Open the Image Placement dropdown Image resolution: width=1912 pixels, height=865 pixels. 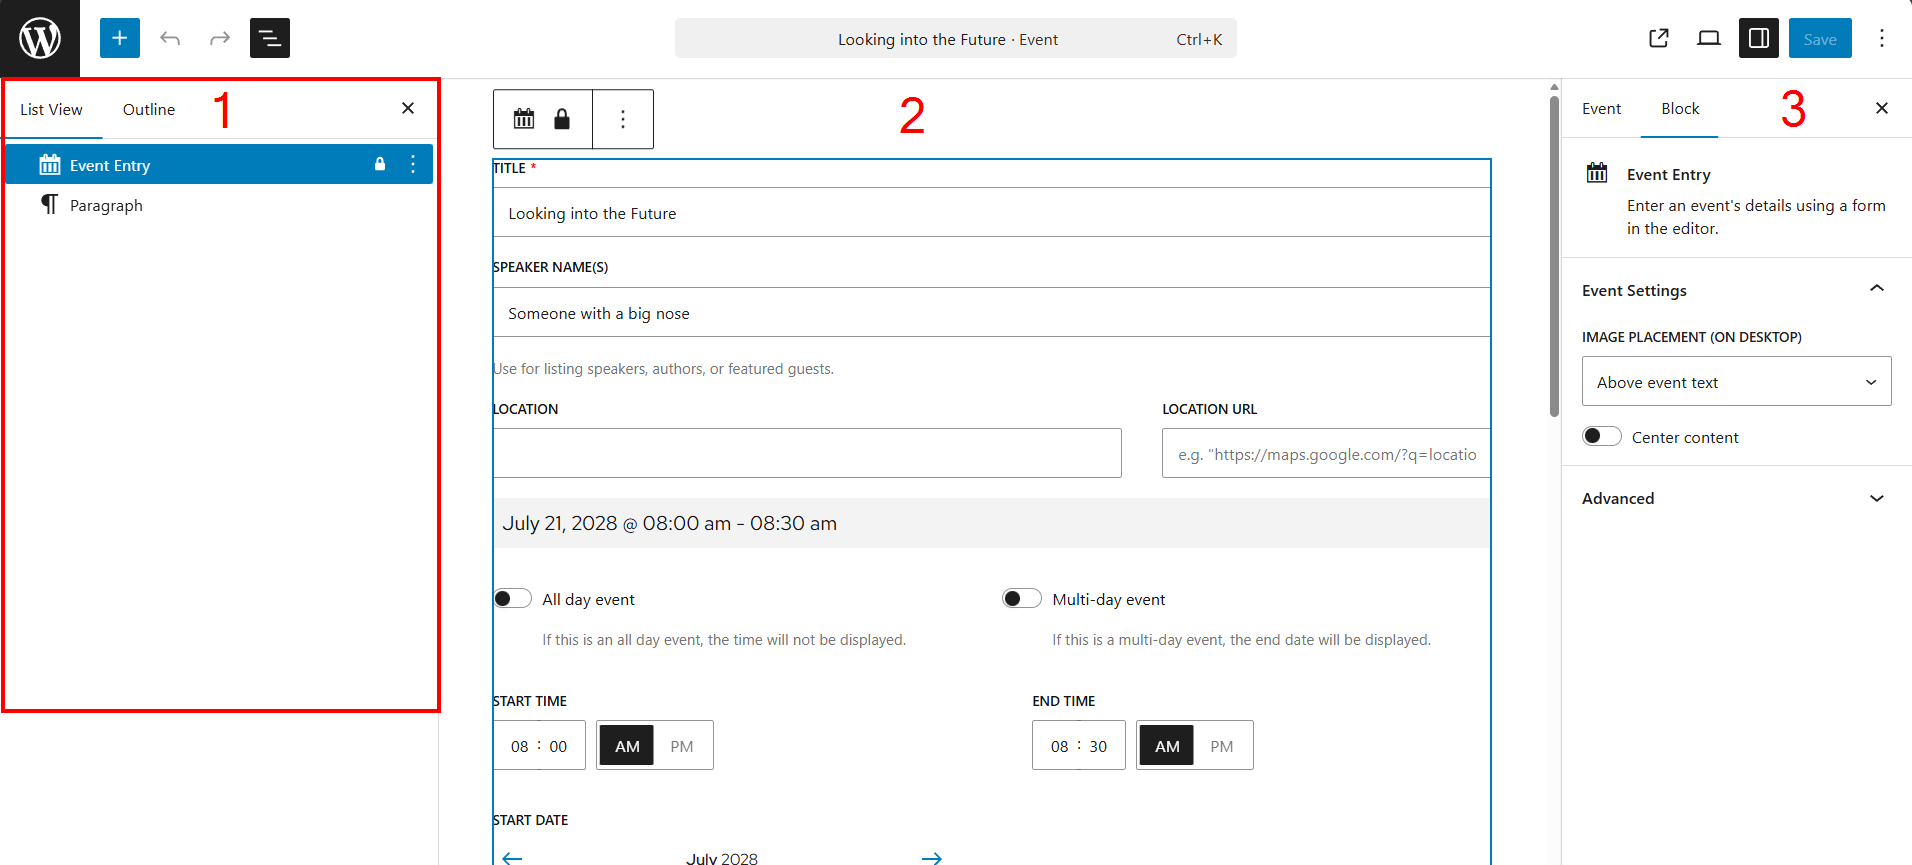(1737, 381)
